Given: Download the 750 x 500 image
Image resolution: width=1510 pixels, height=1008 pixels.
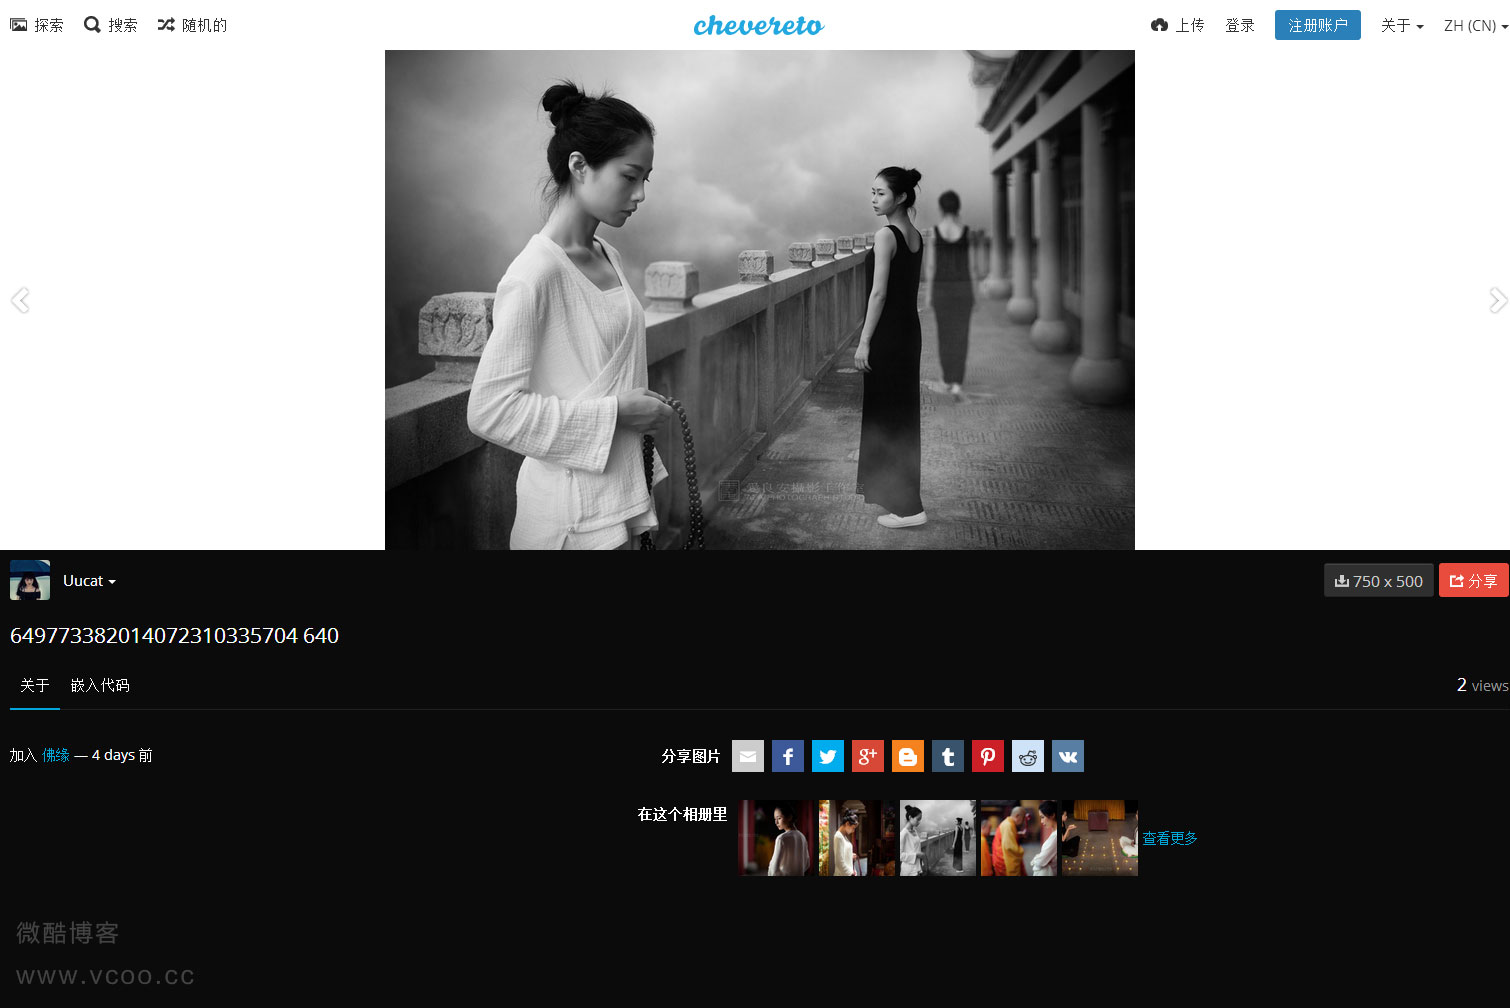Looking at the screenshot, I should [1378, 581].
